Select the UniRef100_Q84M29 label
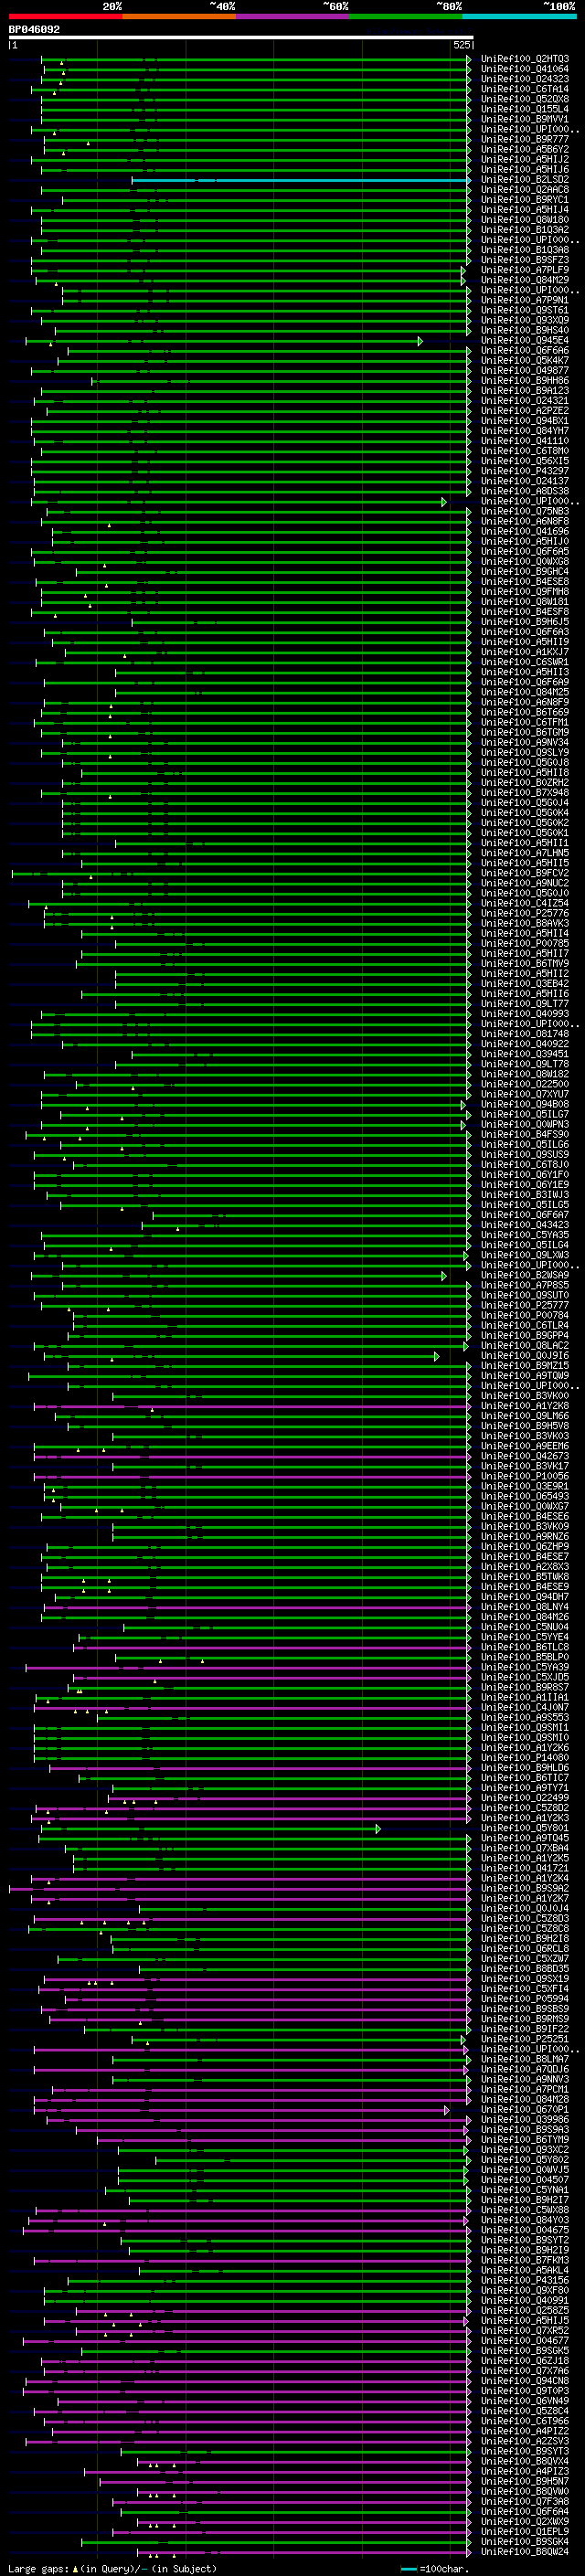This screenshot has height=2576, width=585. (x=525, y=280)
